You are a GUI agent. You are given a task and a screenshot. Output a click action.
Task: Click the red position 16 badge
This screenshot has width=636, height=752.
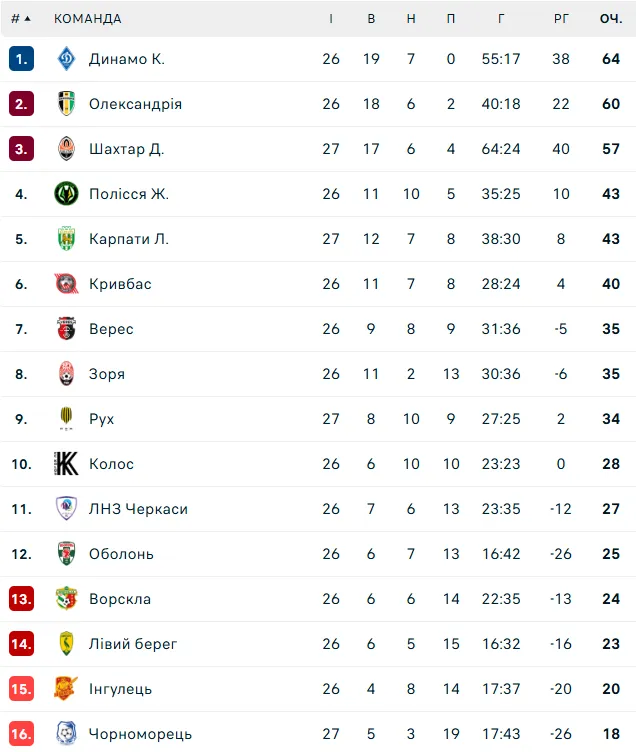pyautogui.click(x=22, y=734)
